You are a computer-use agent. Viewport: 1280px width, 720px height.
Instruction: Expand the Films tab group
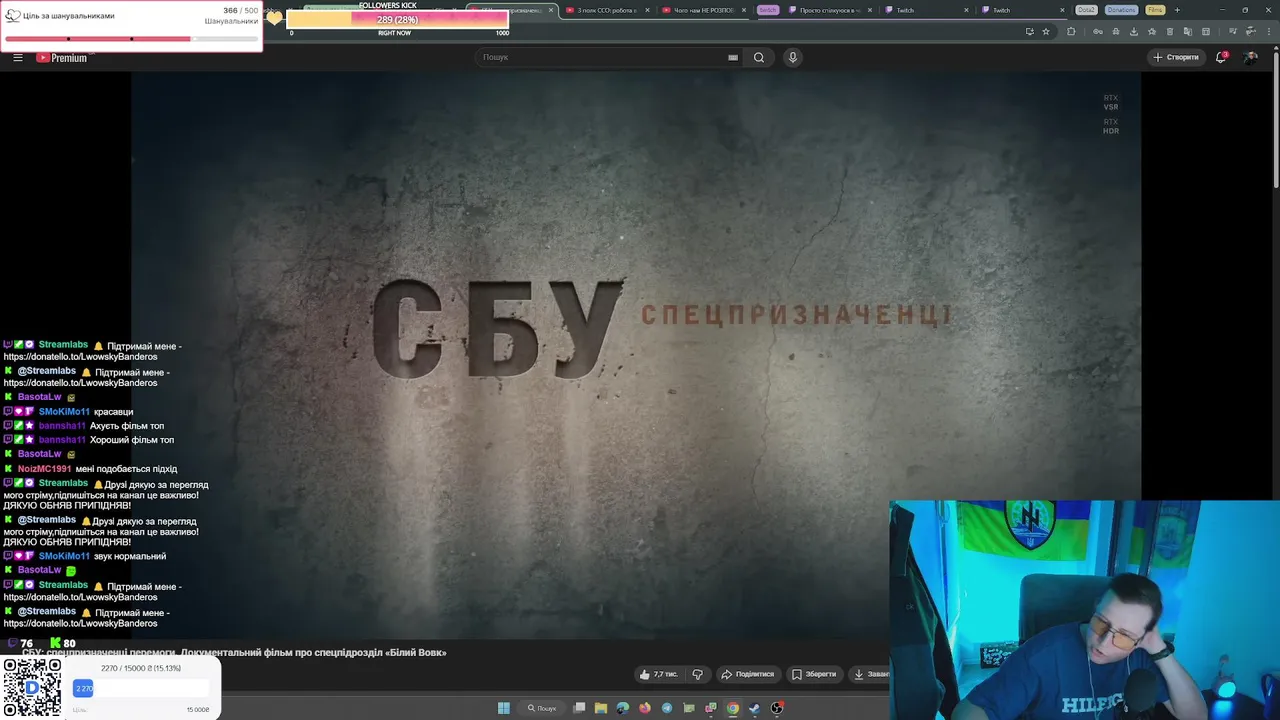pos(1155,10)
